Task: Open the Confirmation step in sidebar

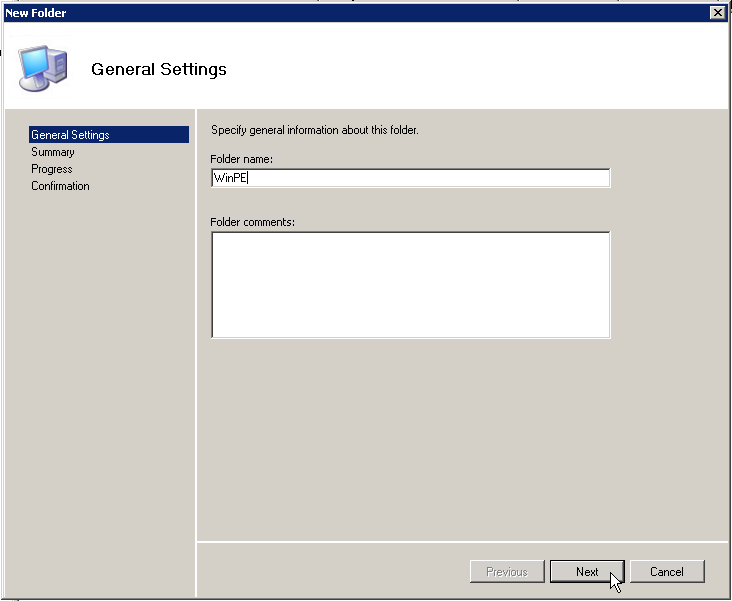Action: pyautogui.click(x=60, y=186)
